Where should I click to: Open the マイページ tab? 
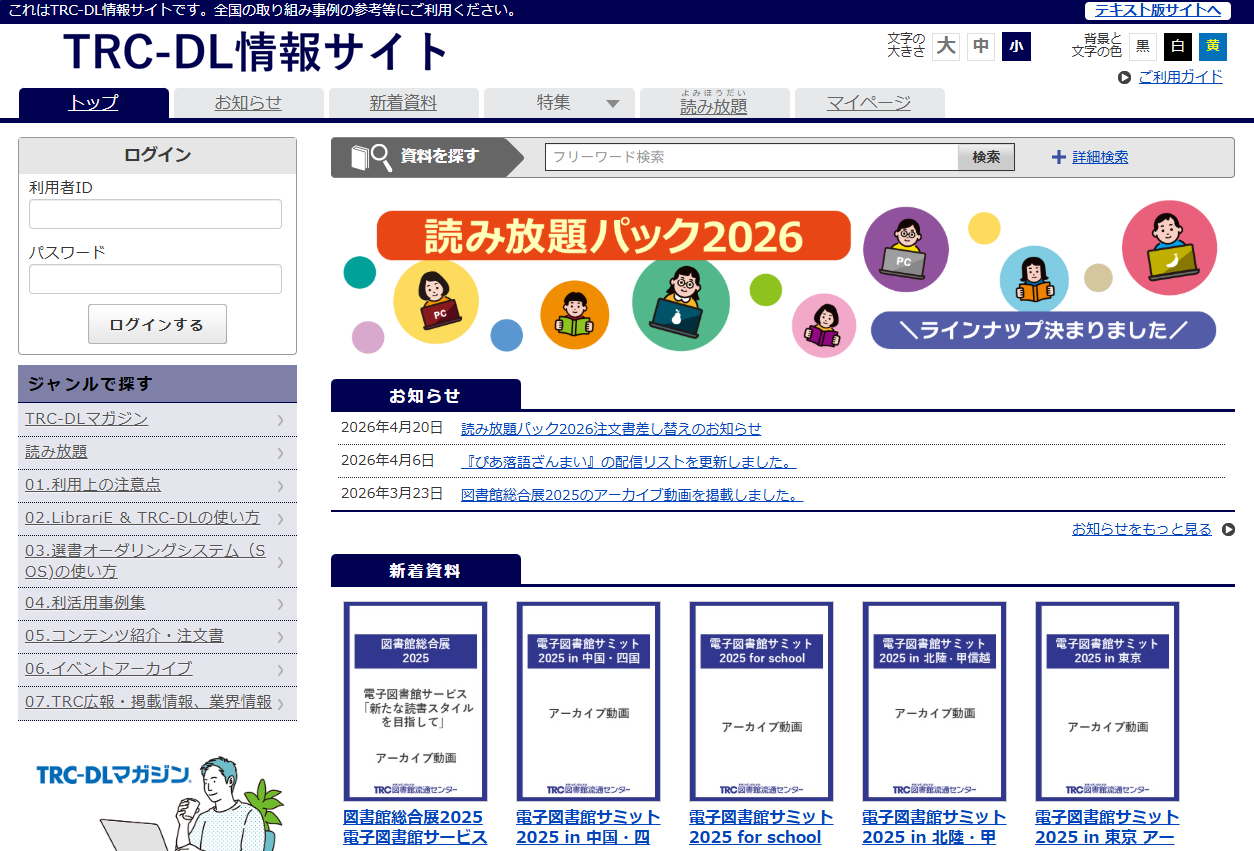click(x=870, y=103)
